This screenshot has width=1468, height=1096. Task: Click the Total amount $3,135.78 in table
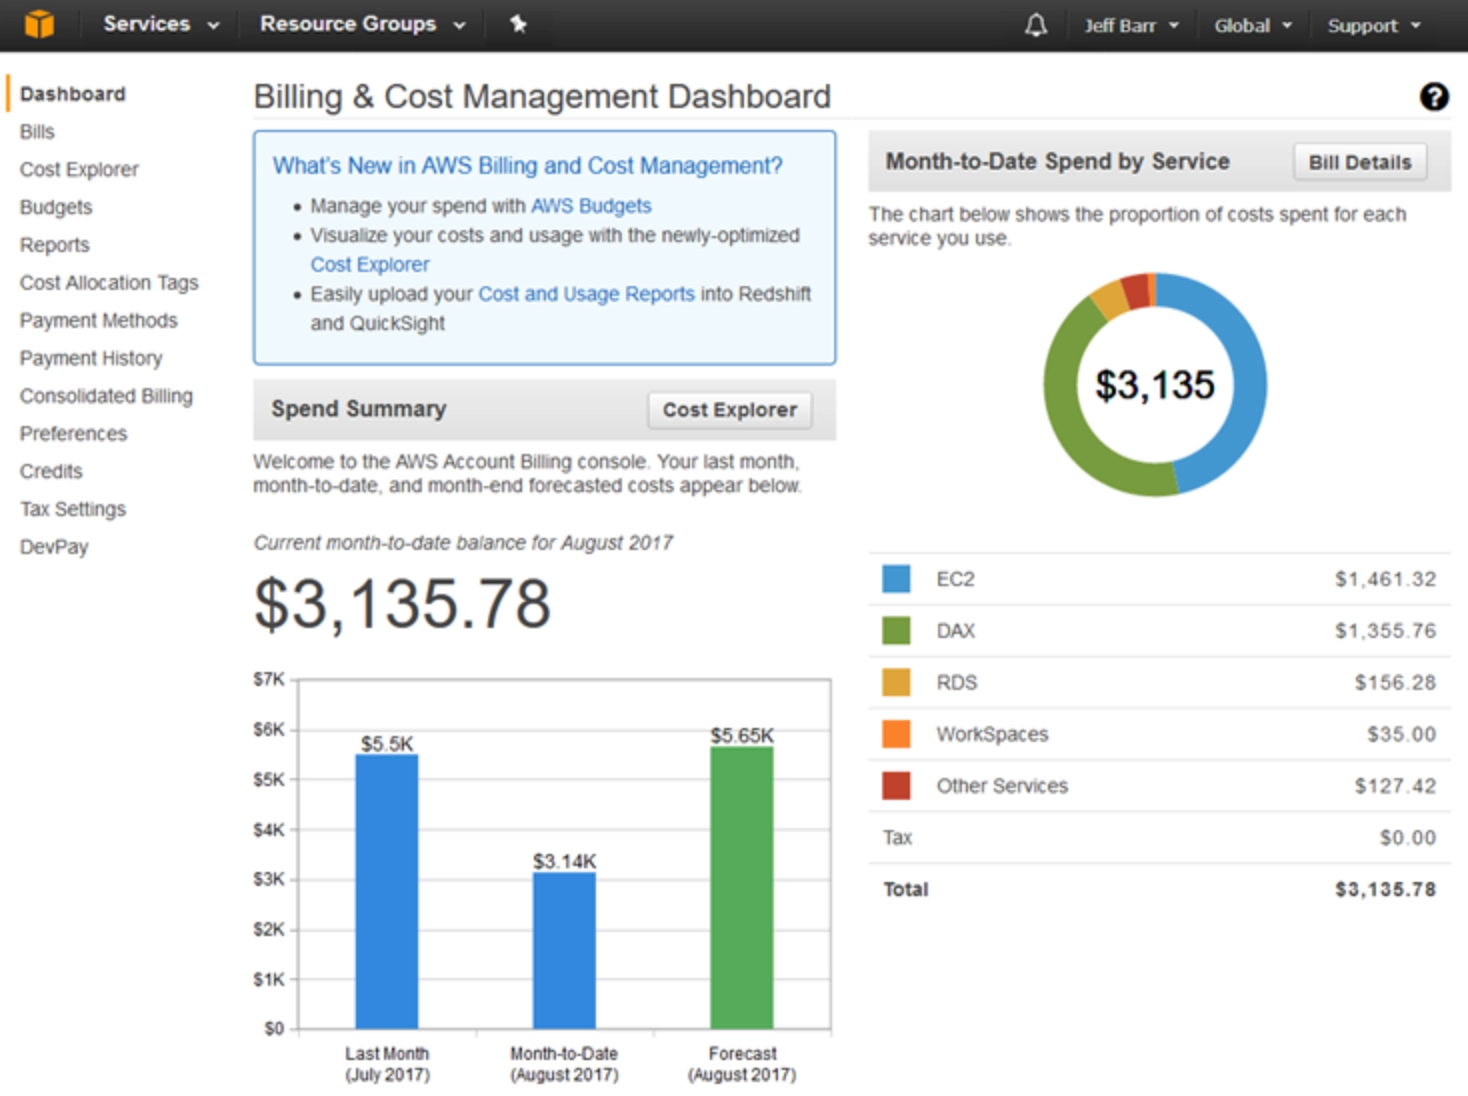click(1385, 889)
